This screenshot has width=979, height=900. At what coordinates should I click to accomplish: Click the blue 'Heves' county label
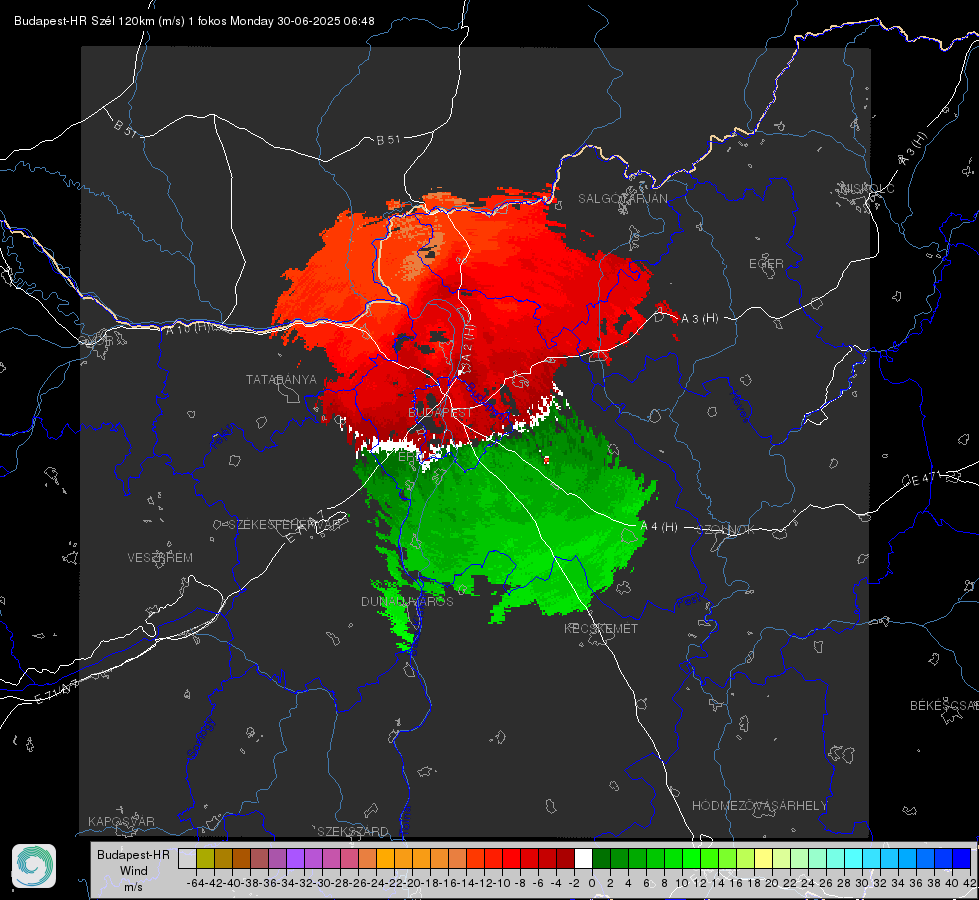click(739, 407)
